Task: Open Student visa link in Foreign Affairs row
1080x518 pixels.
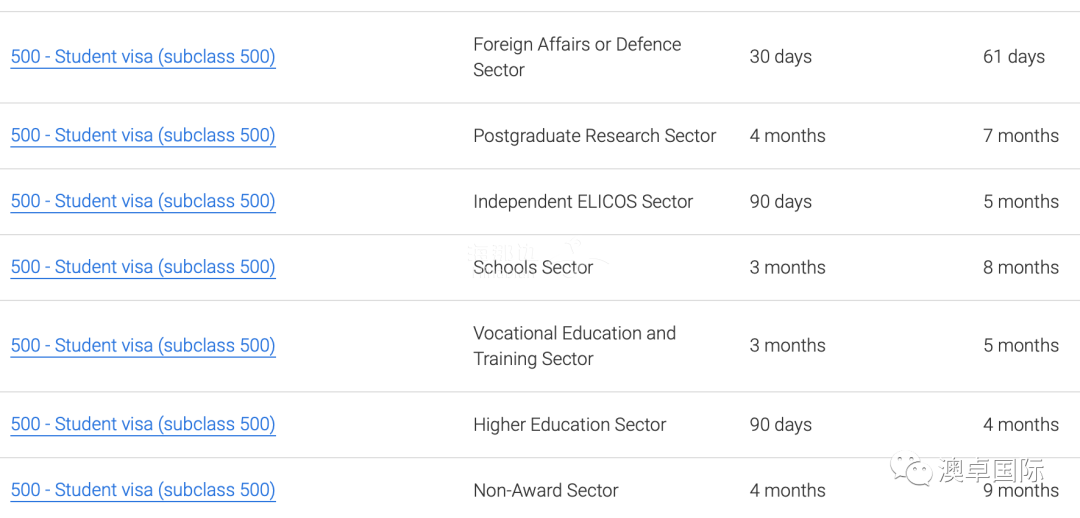Action: click(143, 57)
